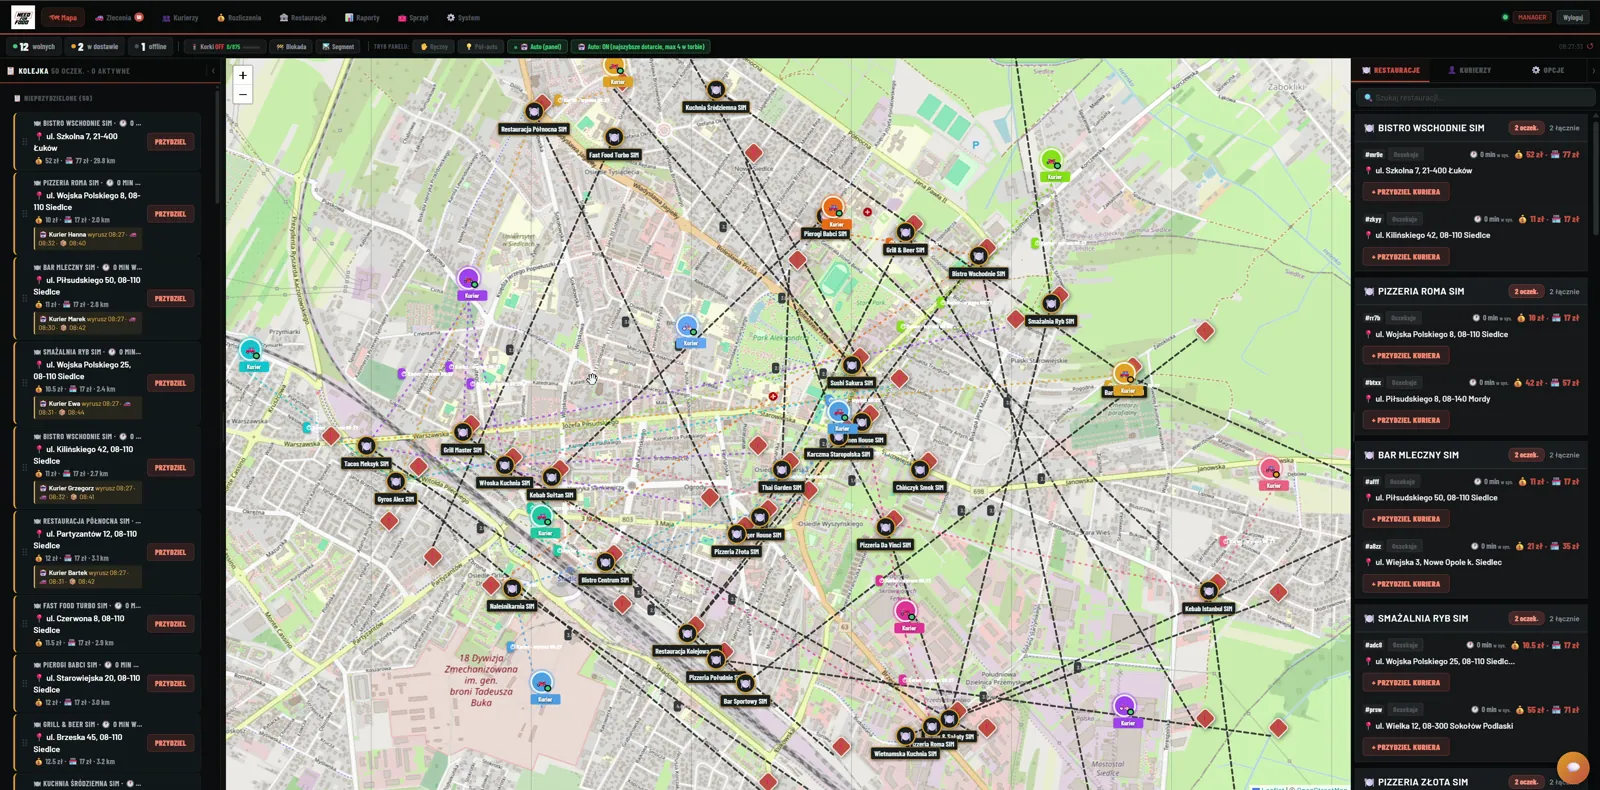Click the Naleśnikarnia SIM map marker
Image resolution: width=1600 pixels, height=790 pixels.
click(x=512, y=589)
